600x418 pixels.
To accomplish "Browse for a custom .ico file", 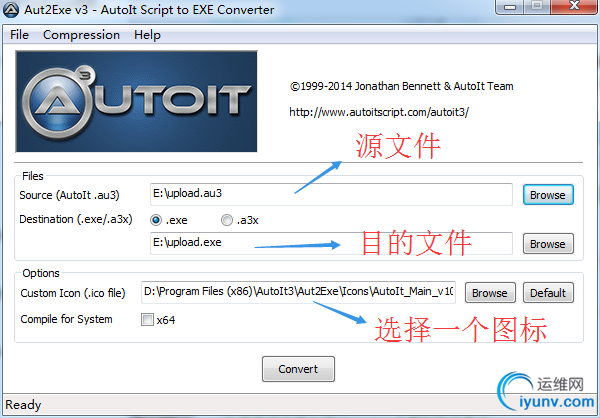I will point(490,293).
